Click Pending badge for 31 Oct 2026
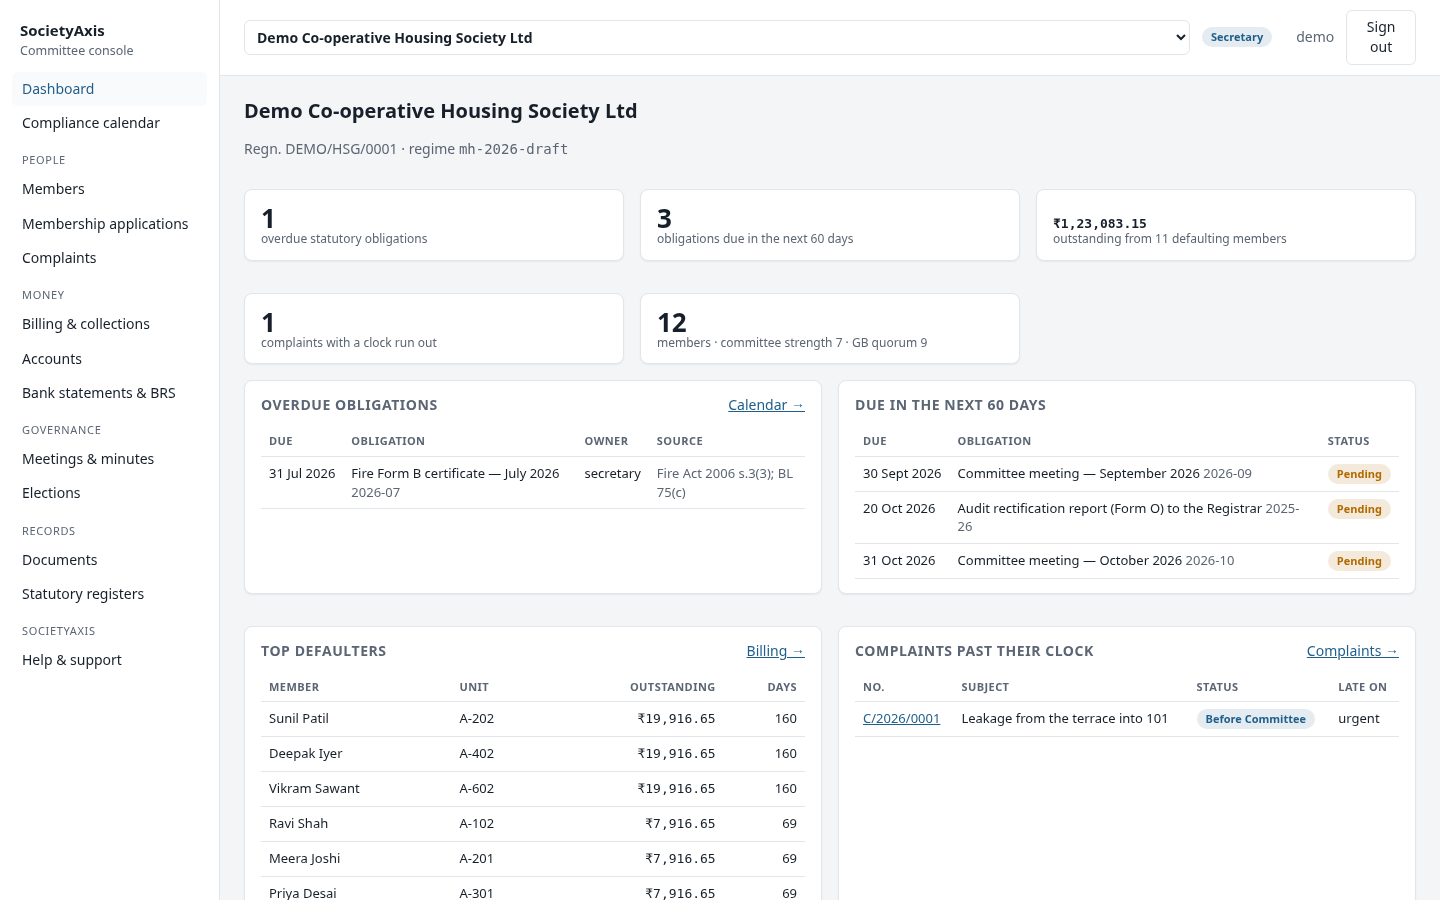This screenshot has height=900, width=1440. point(1359,561)
